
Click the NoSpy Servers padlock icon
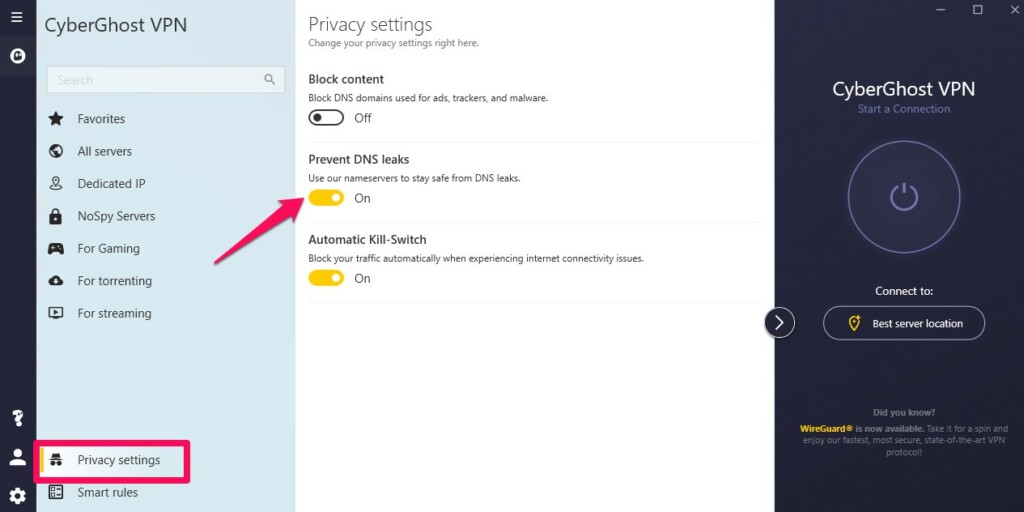(56, 216)
